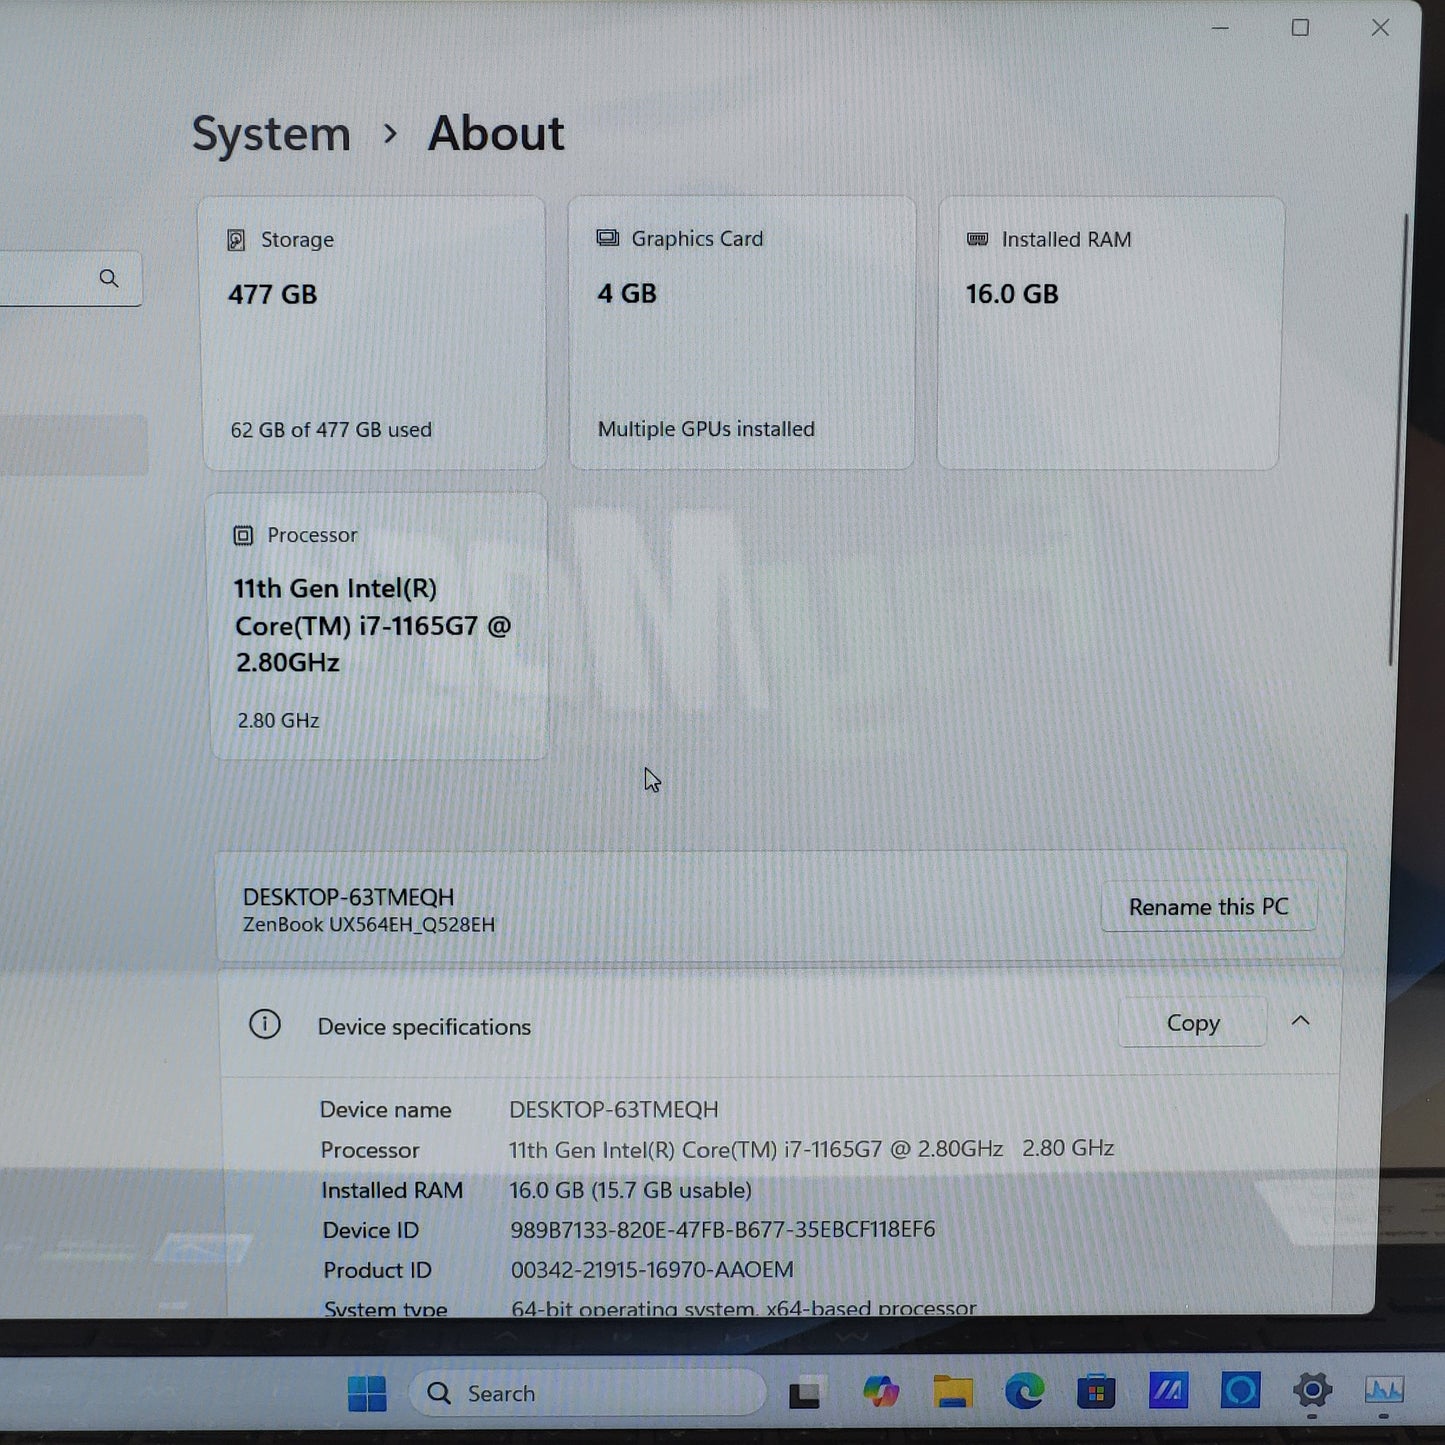Viewport: 1445px width, 1445px height.
Task: Click the Installed RAM chip icon
Action: point(977,239)
